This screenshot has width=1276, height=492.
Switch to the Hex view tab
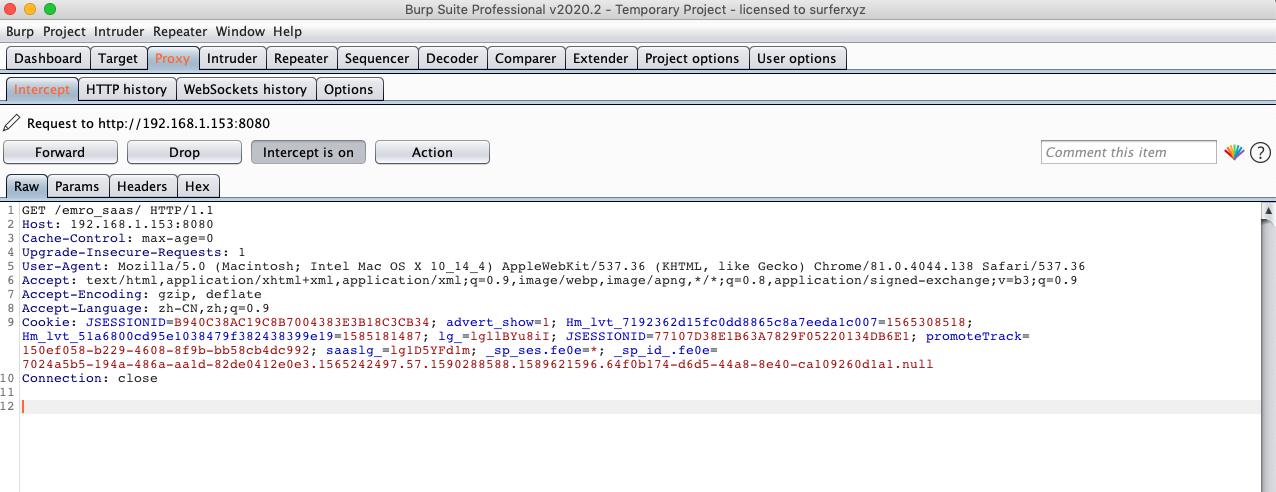point(197,186)
